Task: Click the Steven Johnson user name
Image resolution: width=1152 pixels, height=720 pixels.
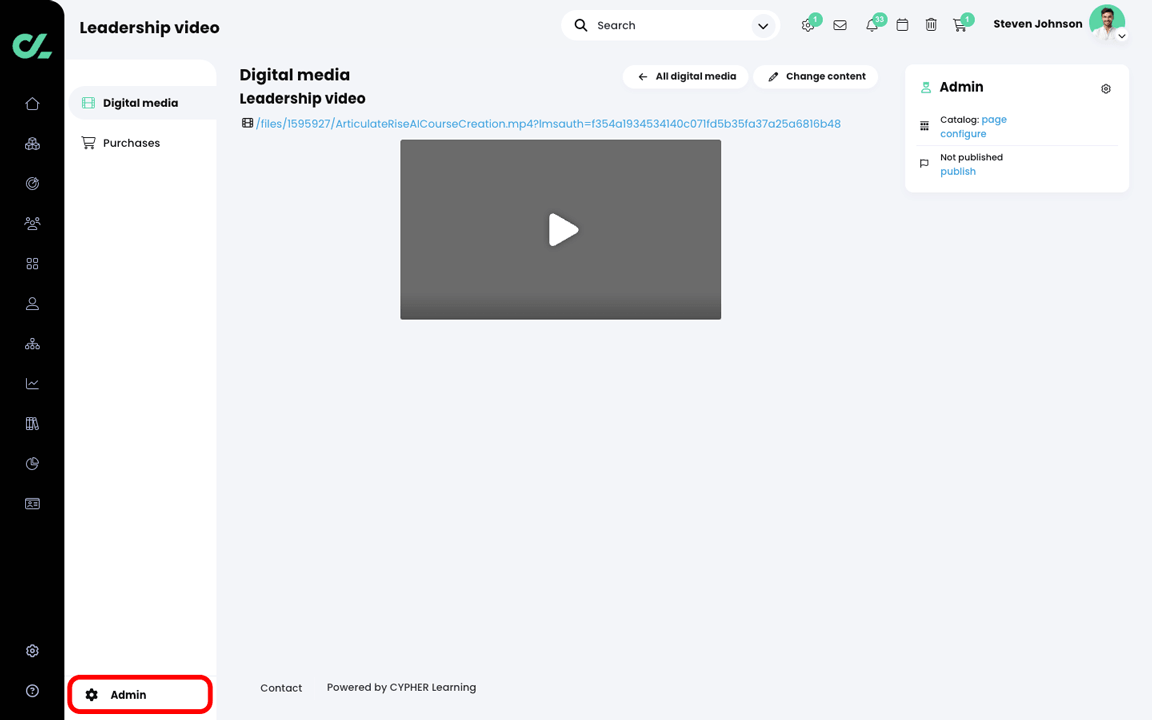Action: [1037, 24]
